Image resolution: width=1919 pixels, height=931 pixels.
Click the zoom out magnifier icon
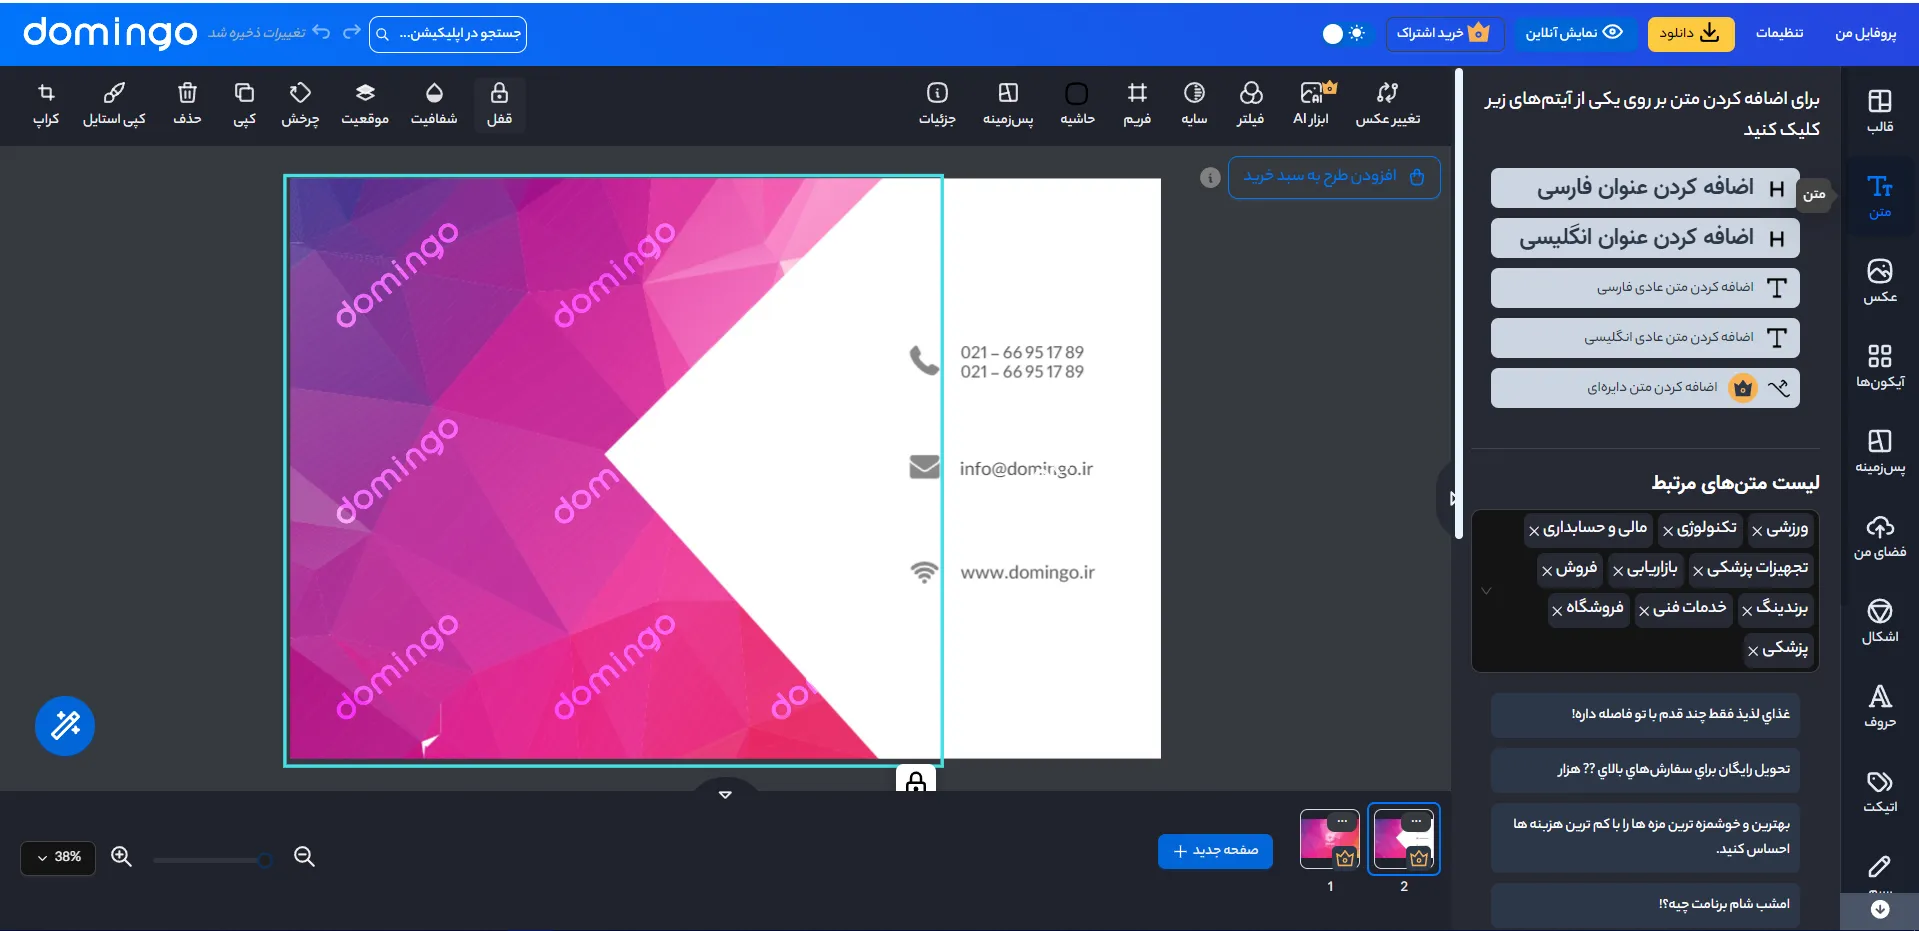(305, 857)
